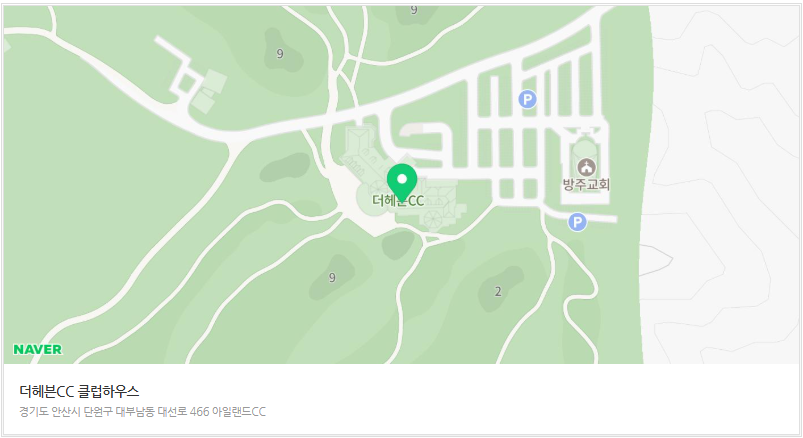Click the cut-off 9 label at the top edge

(x=414, y=9)
